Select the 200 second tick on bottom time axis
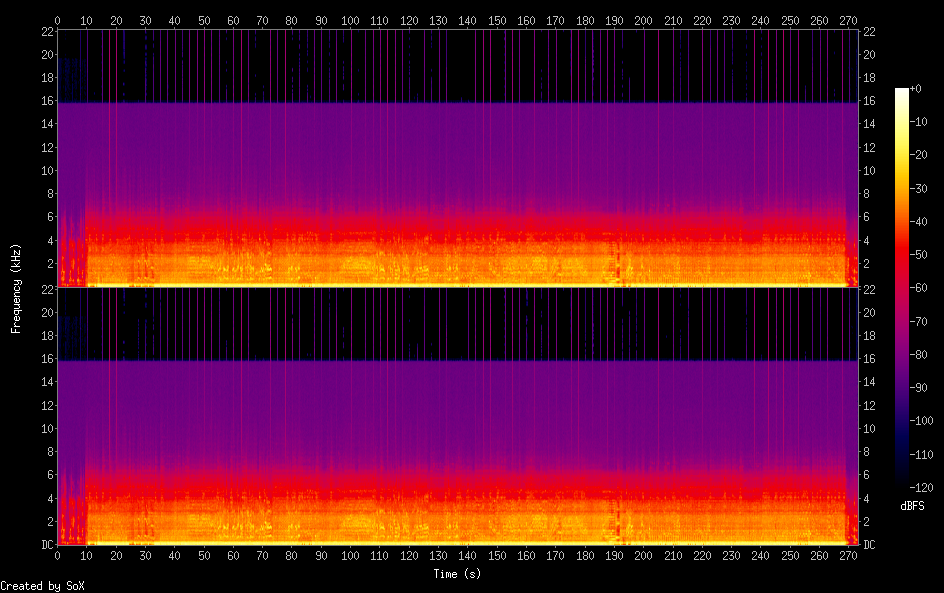 [x=643, y=555]
